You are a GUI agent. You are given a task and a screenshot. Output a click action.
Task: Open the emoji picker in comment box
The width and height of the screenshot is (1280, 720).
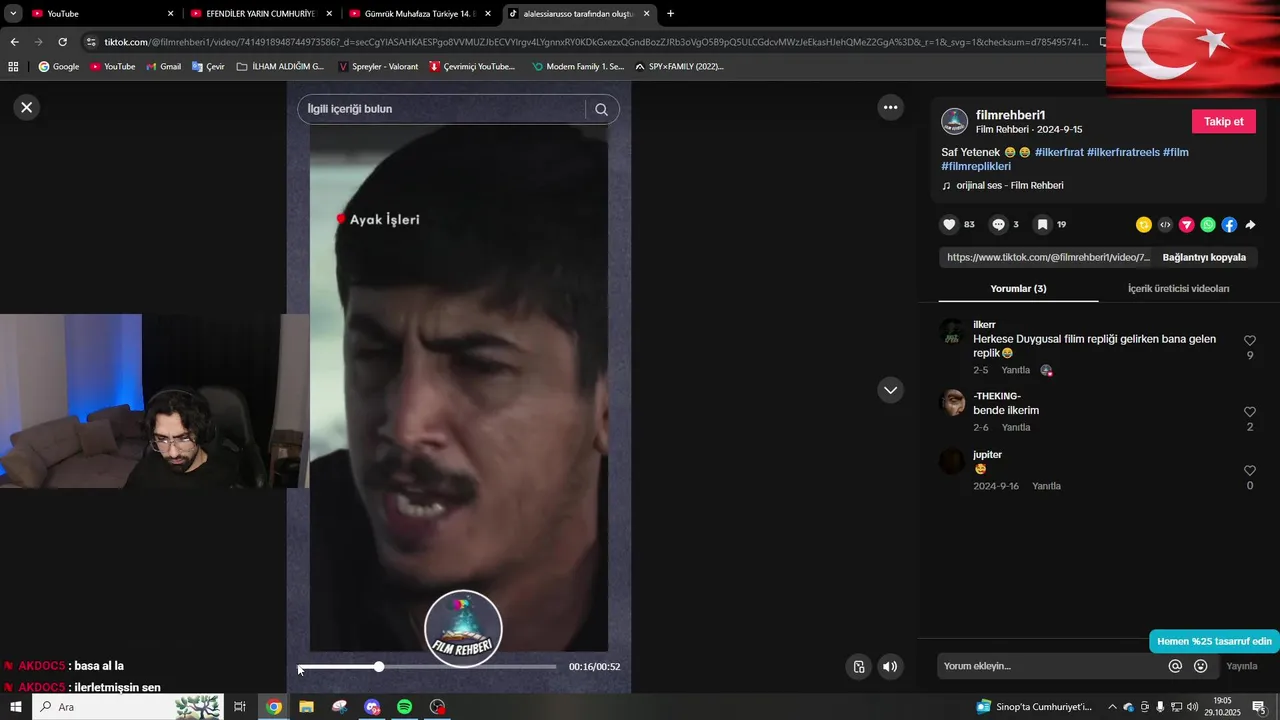(1201, 666)
